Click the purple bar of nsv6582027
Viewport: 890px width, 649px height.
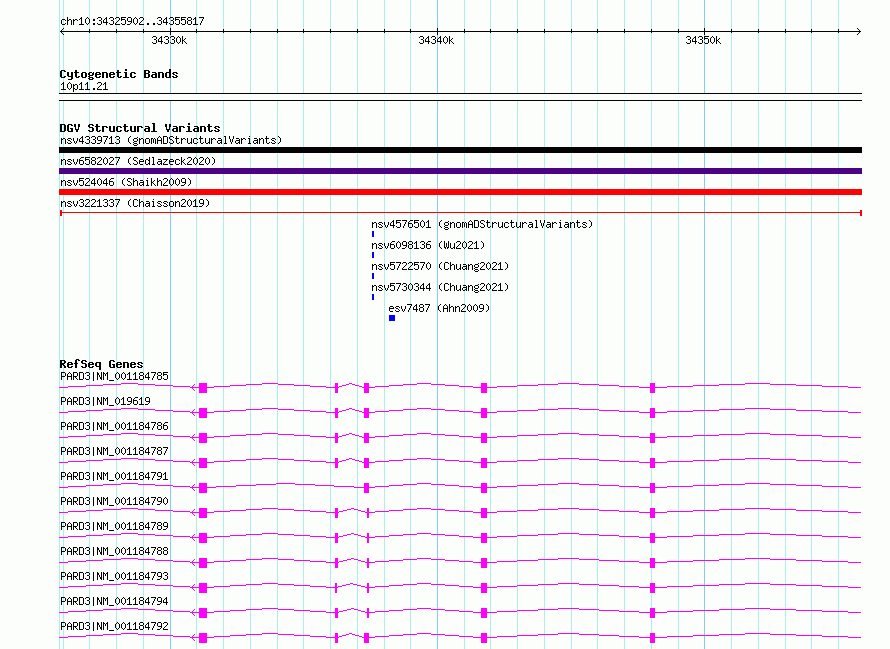coord(460,171)
